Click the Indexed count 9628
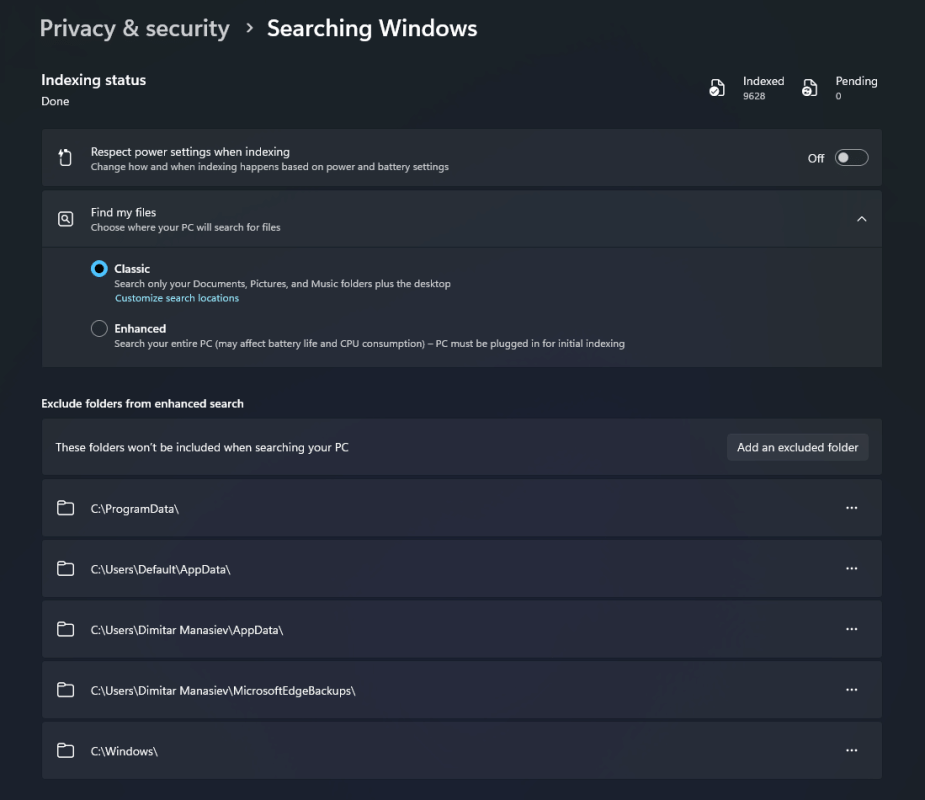The height and width of the screenshot is (800, 925). point(754,96)
